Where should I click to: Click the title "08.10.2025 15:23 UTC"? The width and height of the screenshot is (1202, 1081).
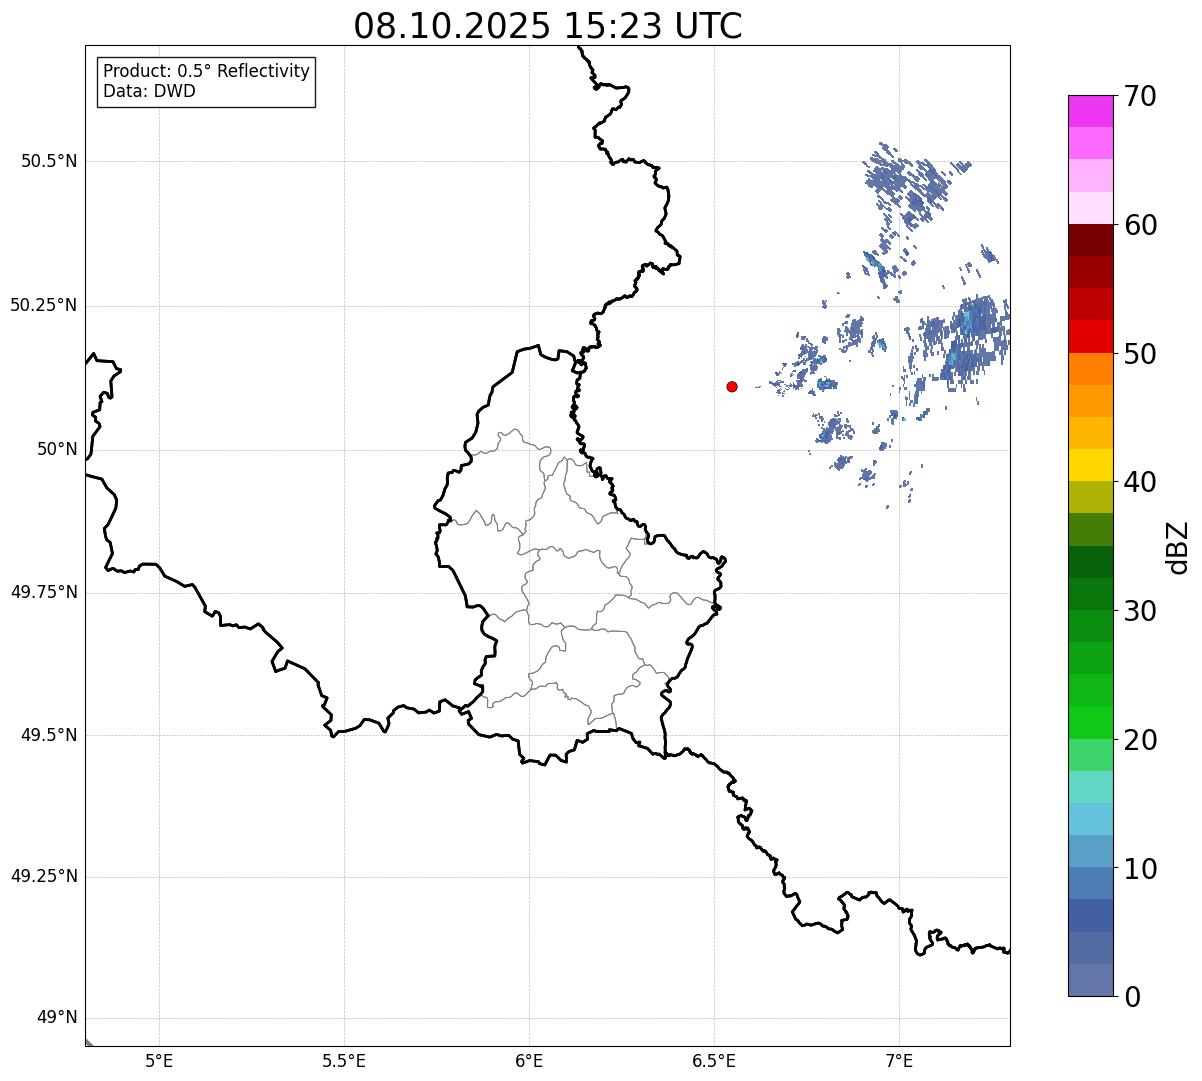coord(548,26)
